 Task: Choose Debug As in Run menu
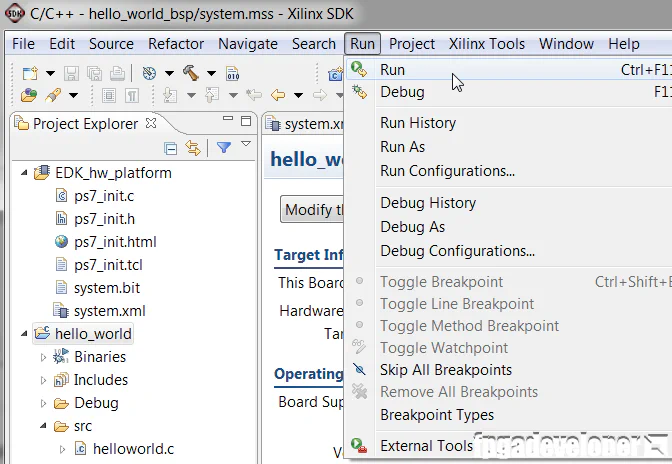pyautogui.click(x=412, y=227)
